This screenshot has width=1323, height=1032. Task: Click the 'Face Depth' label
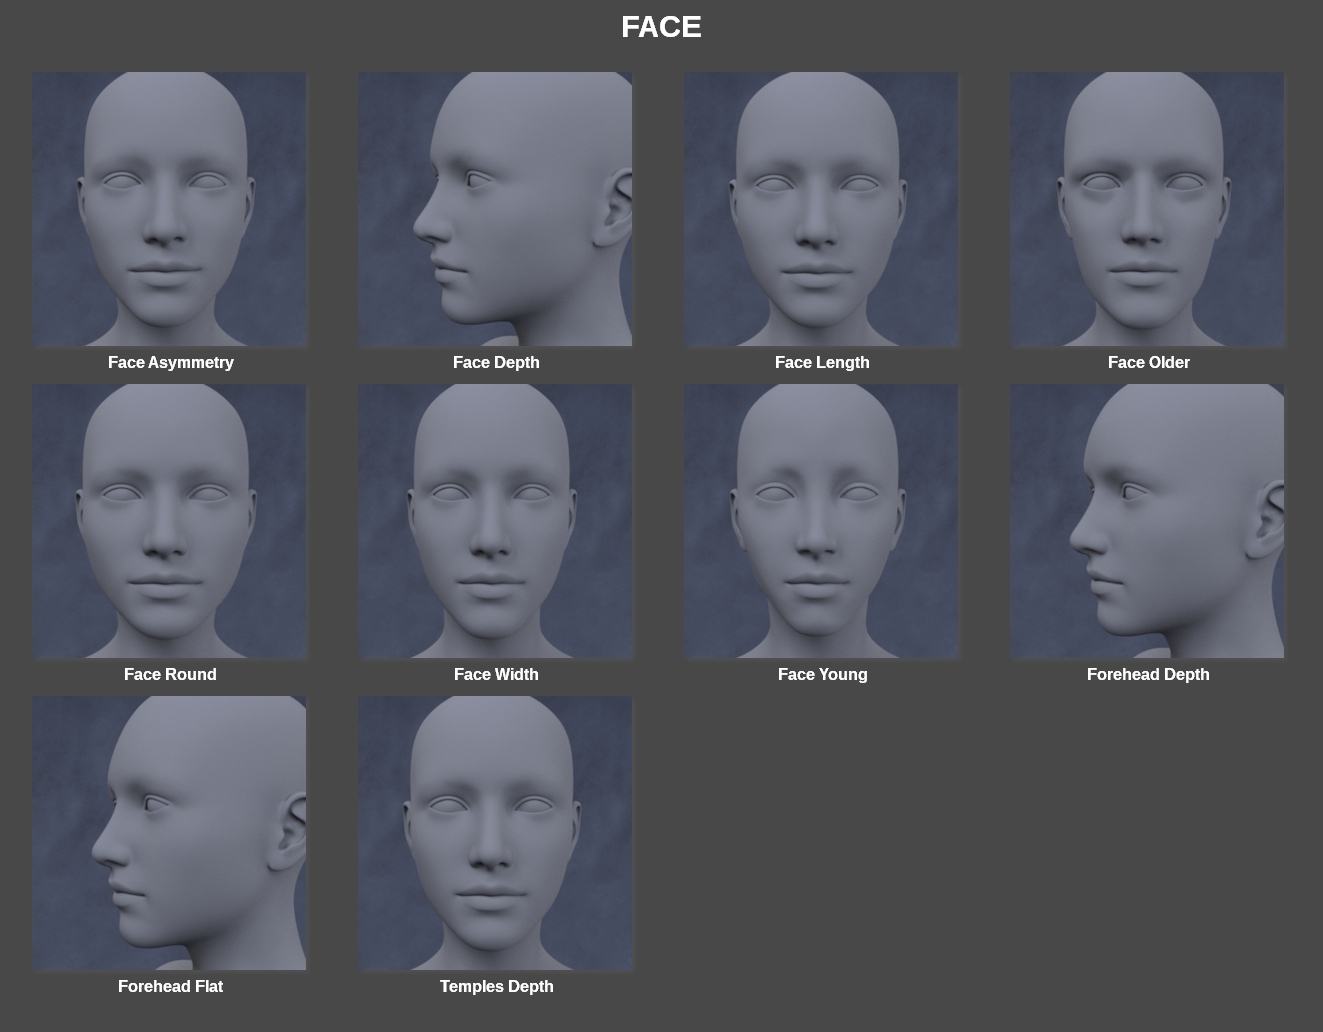pyautogui.click(x=496, y=363)
